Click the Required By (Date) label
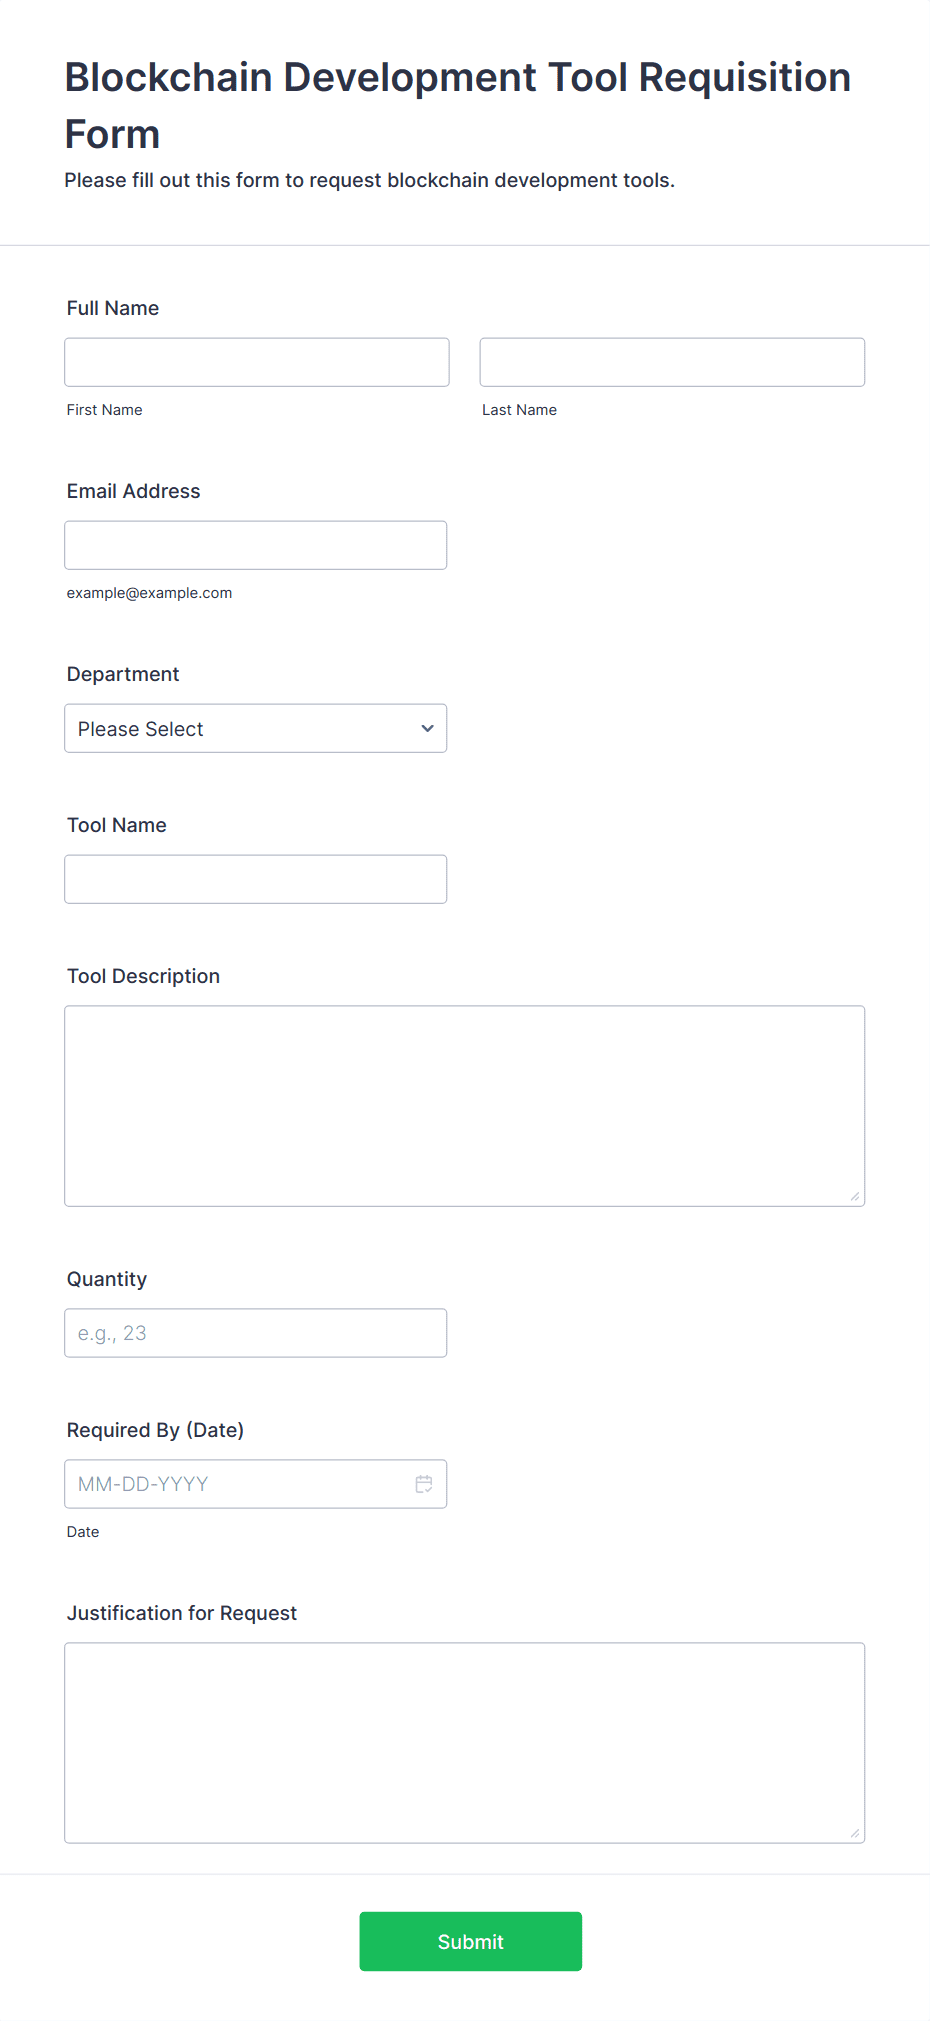Viewport: 930px width, 2021px height. [156, 1430]
